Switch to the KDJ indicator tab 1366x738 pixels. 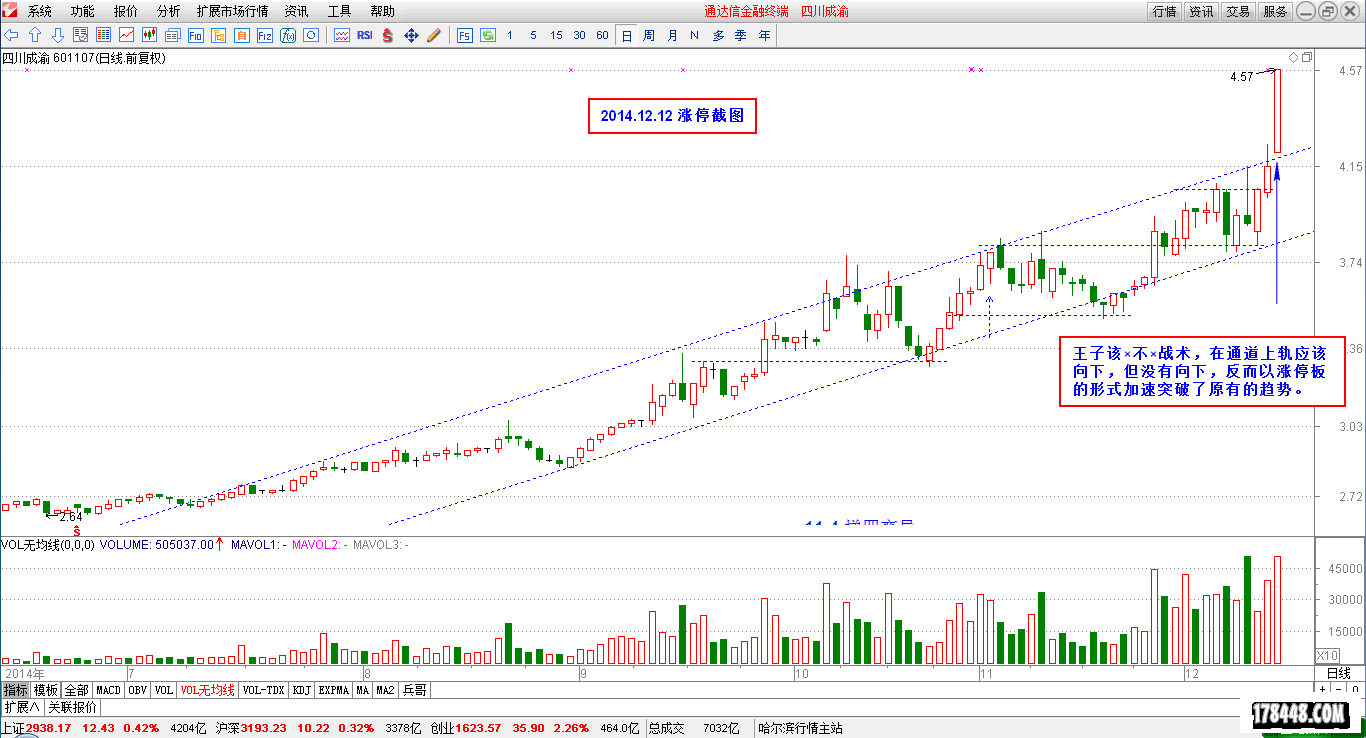pyautogui.click(x=302, y=690)
